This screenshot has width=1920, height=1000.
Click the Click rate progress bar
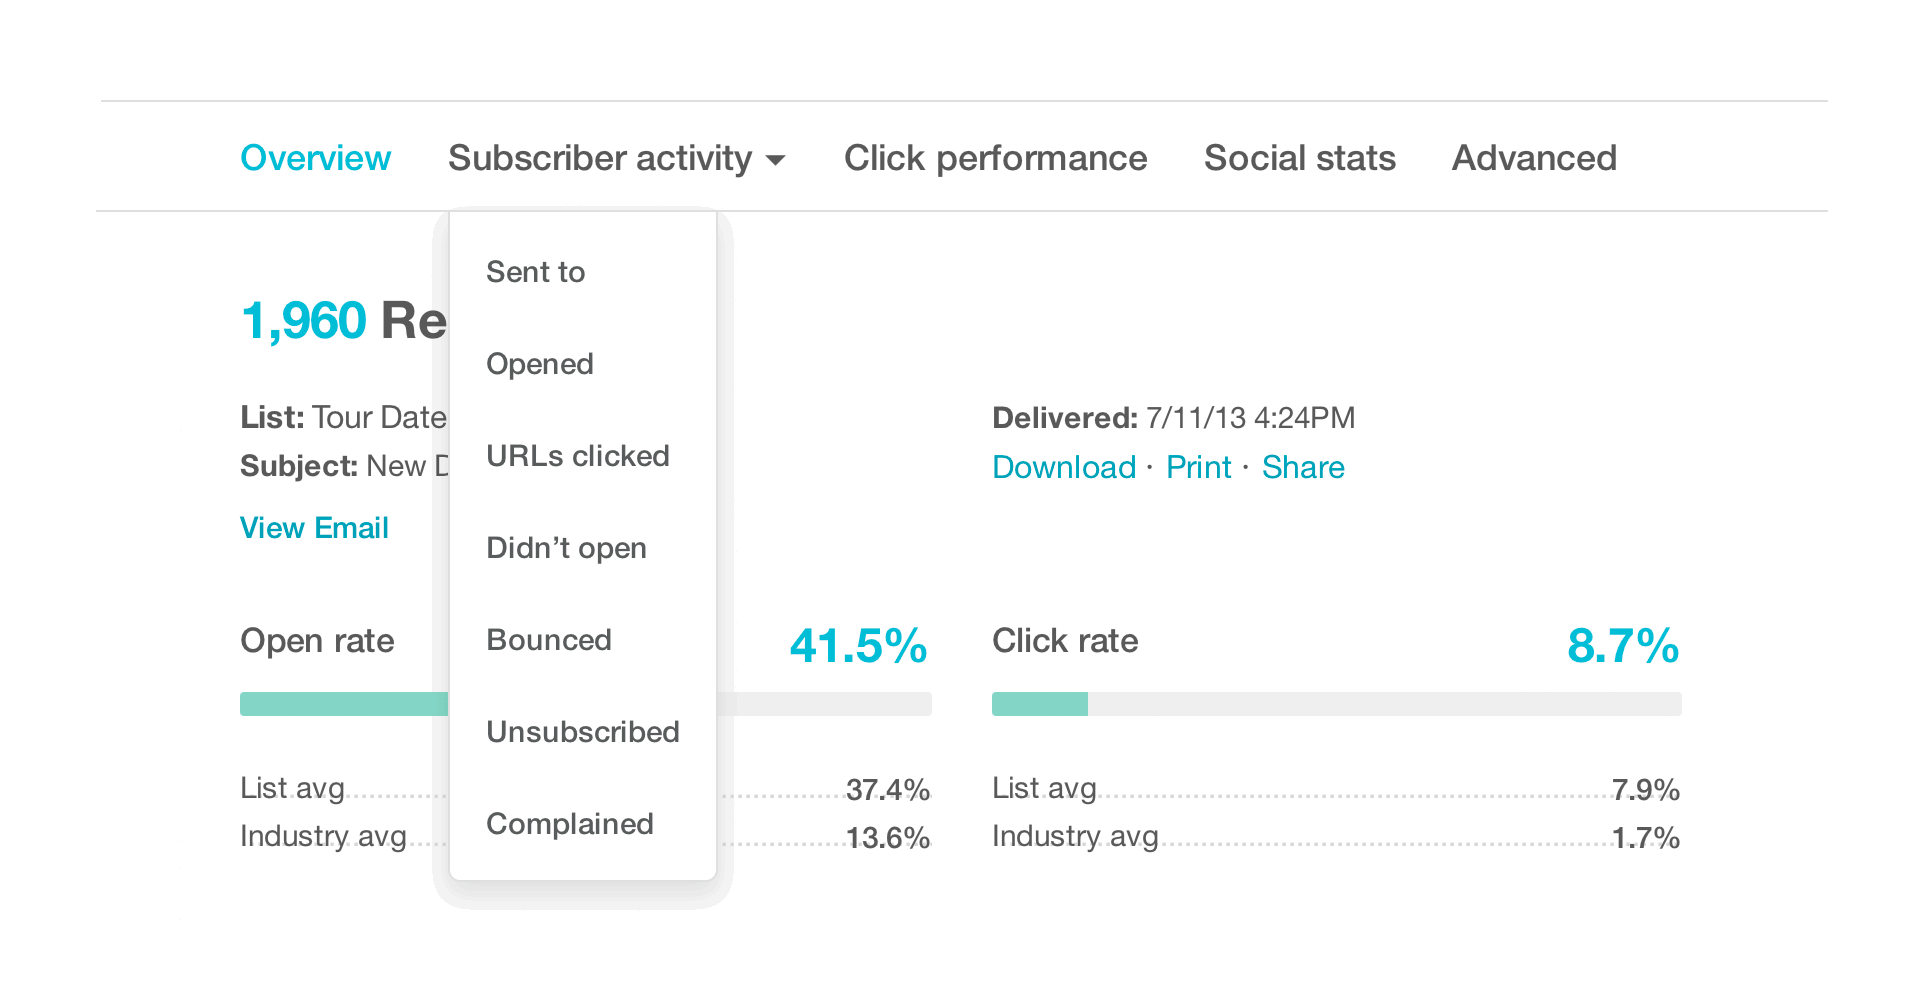pos(1336,704)
